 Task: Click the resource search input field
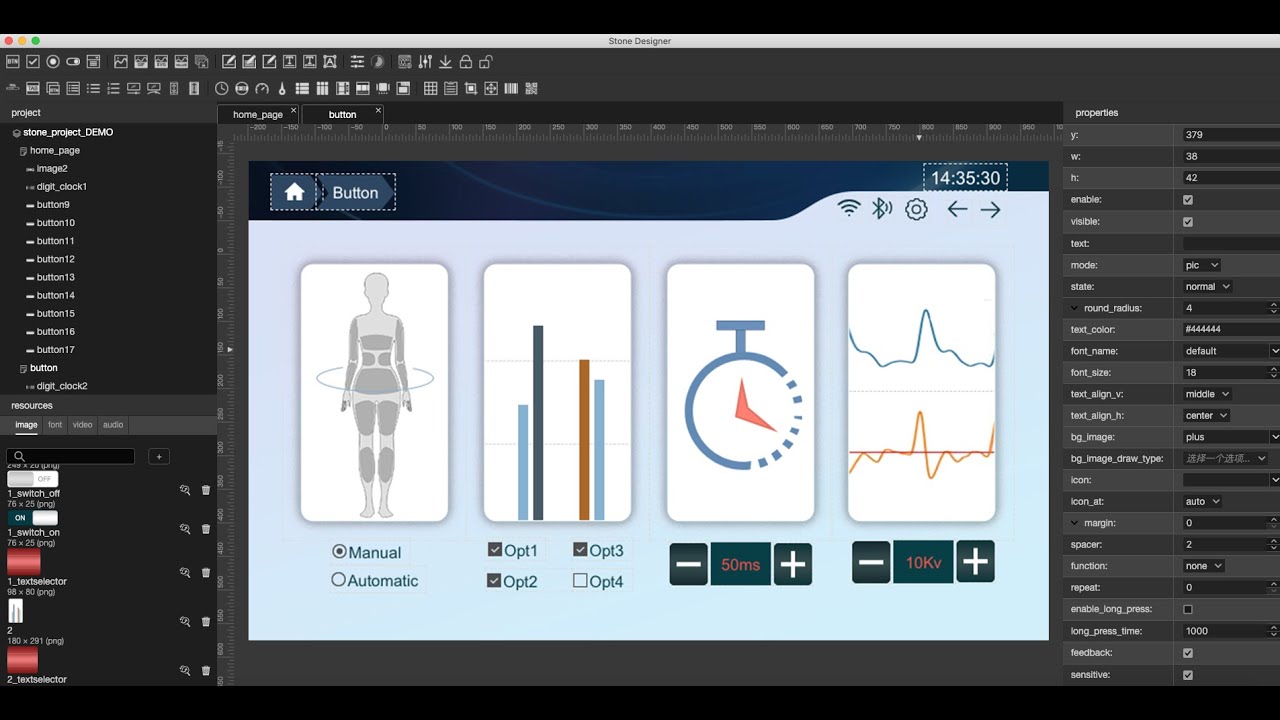[71, 456]
